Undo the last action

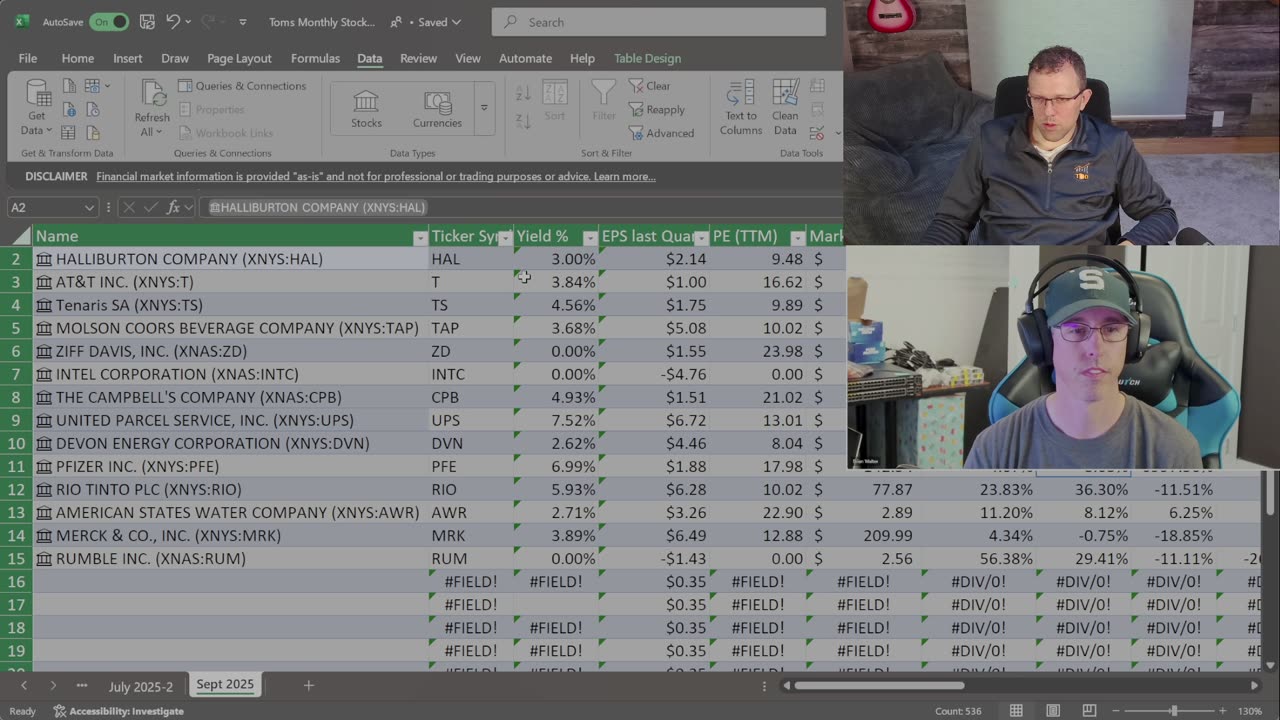pyautogui.click(x=173, y=22)
